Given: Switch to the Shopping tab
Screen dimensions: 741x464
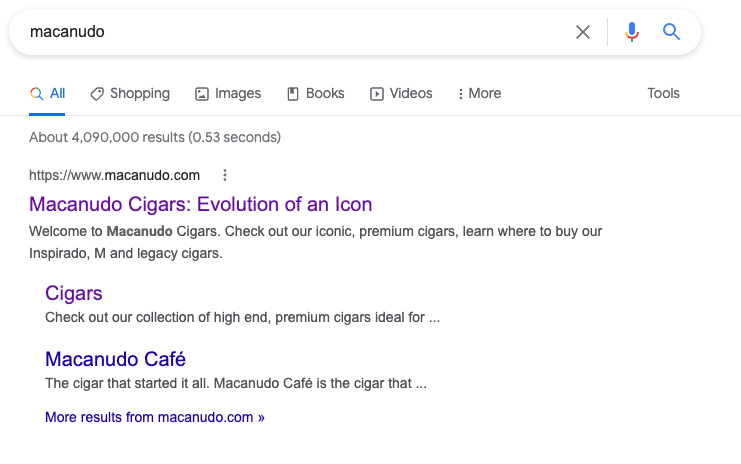Looking at the screenshot, I should click(x=130, y=94).
